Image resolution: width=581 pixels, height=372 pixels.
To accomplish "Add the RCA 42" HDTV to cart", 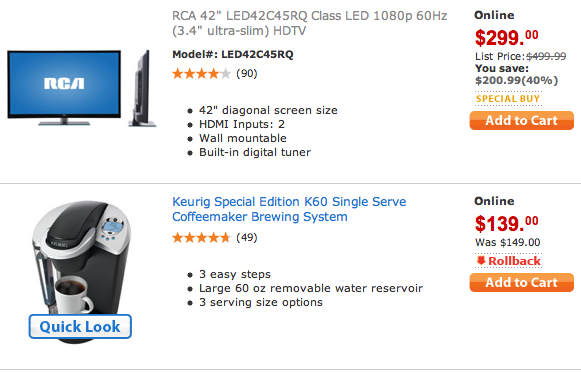I will (x=521, y=120).
